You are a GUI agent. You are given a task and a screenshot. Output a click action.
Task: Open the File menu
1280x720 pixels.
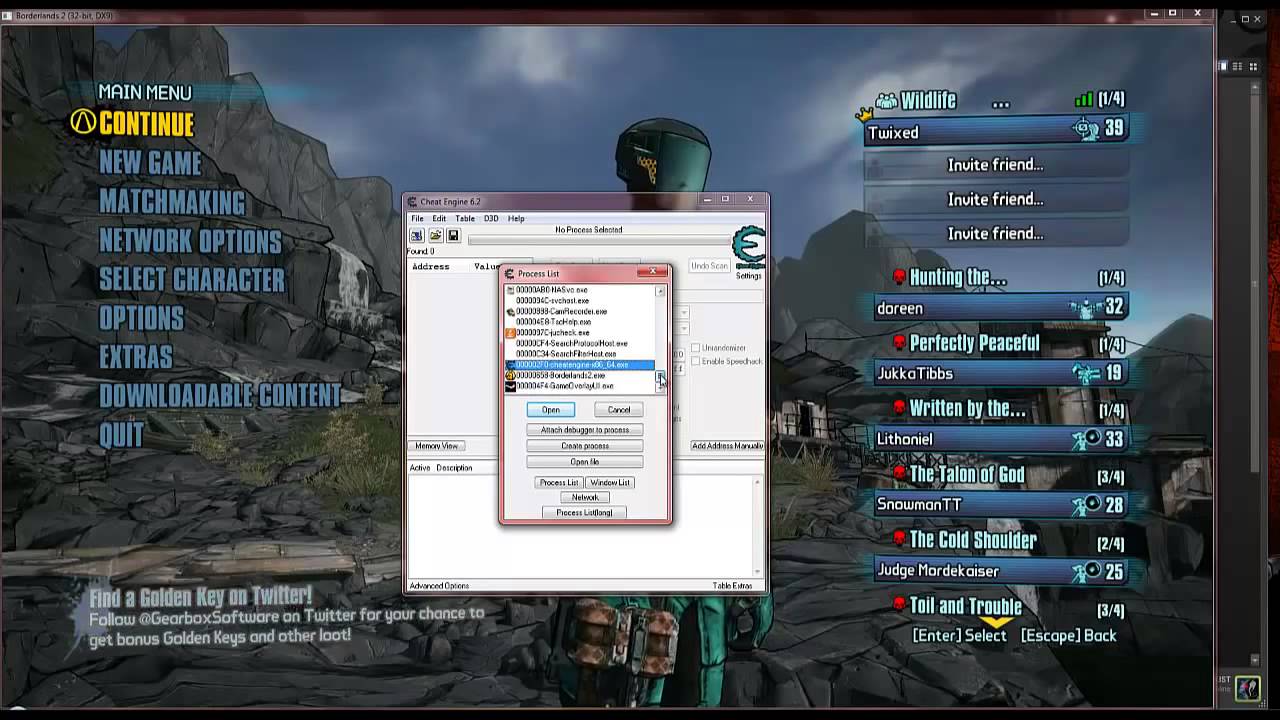tap(417, 218)
